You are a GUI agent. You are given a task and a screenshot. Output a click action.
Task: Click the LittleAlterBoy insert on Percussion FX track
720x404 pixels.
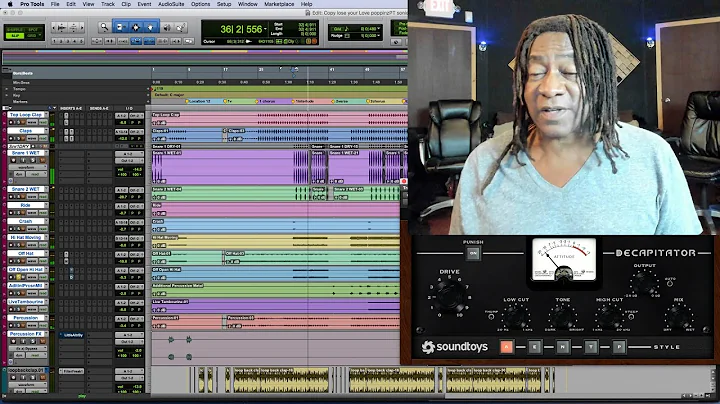pyautogui.click(x=72, y=335)
